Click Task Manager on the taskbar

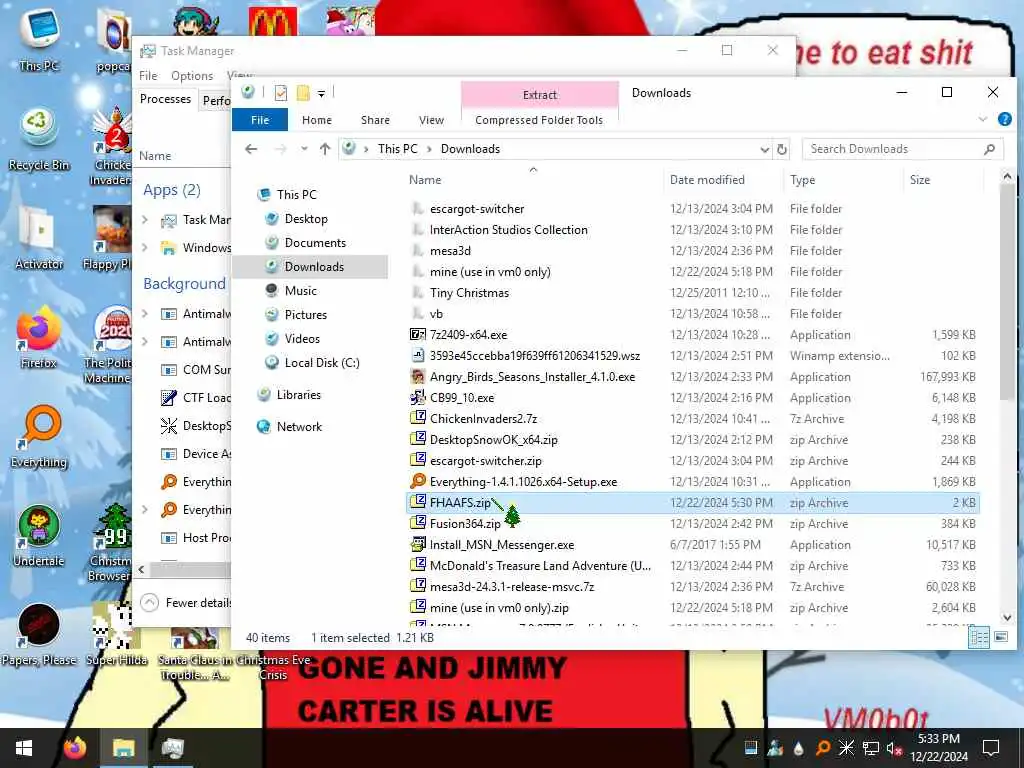coord(172,748)
